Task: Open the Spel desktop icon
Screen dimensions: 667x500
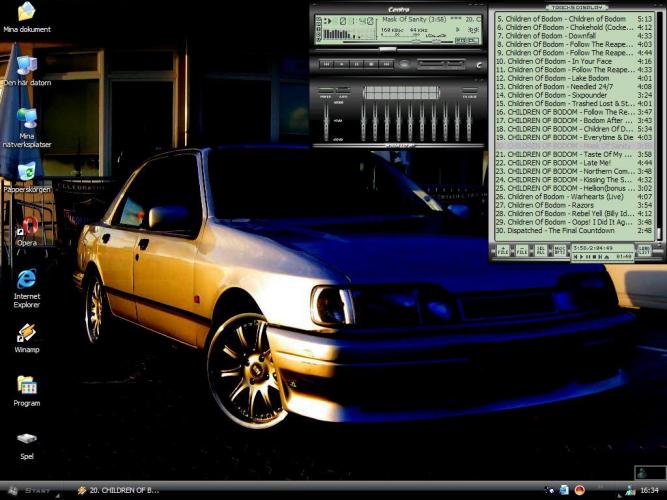Action: (27, 439)
